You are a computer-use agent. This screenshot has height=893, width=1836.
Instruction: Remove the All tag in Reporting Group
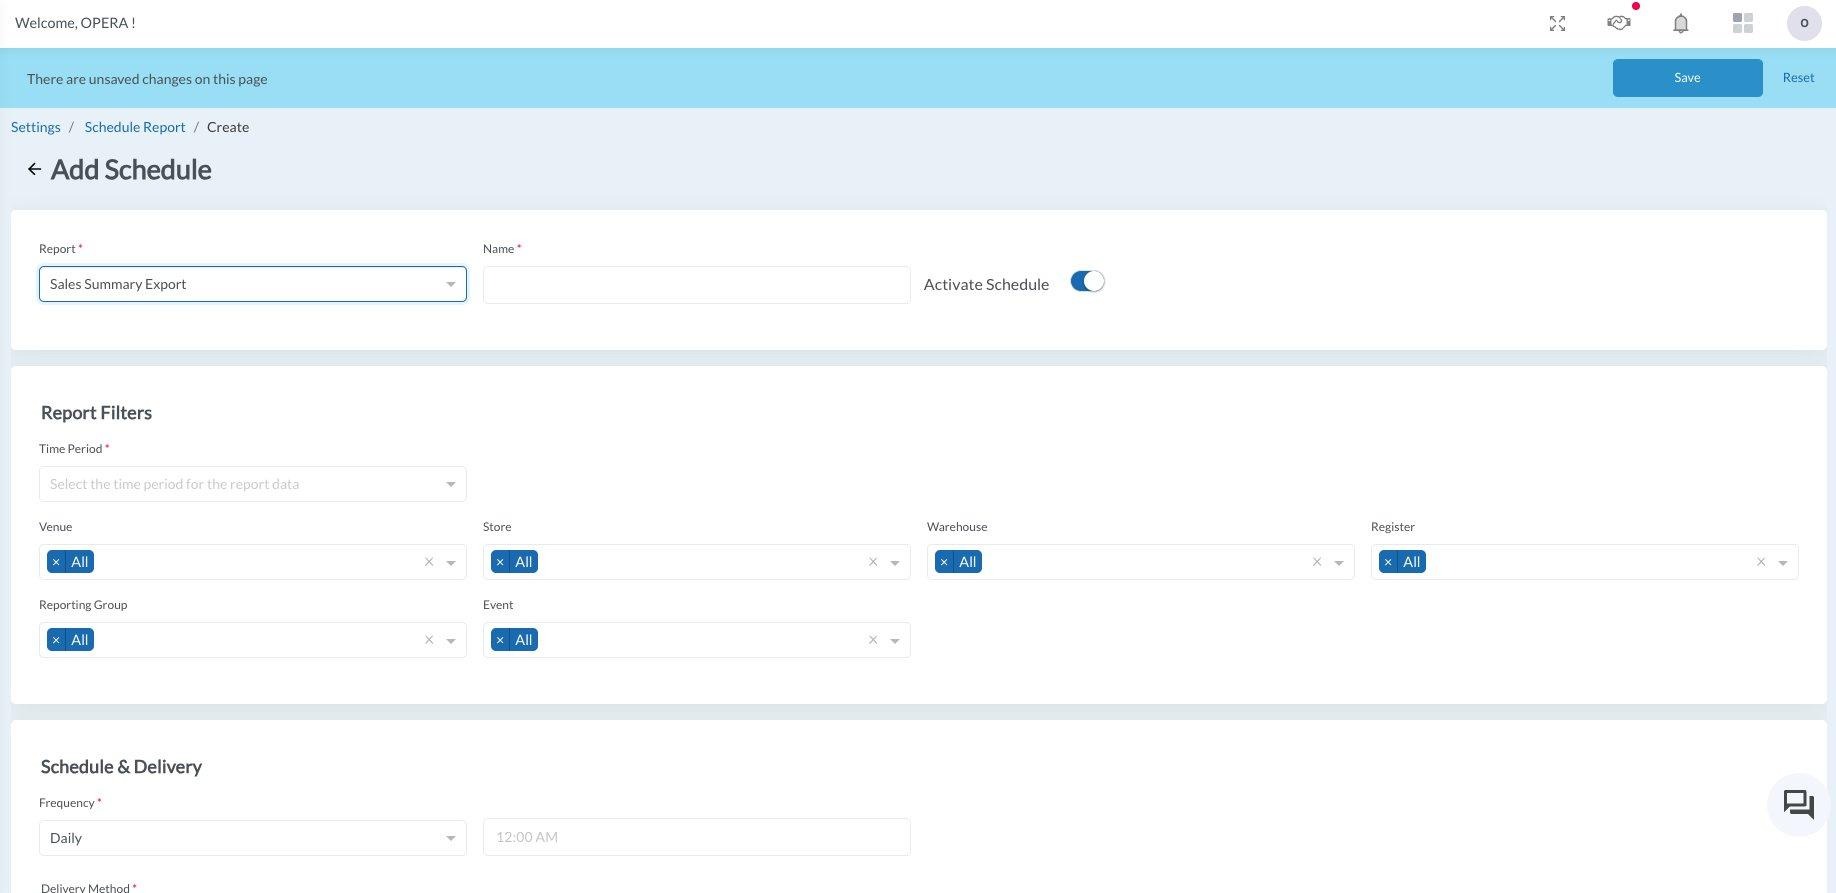[56, 640]
